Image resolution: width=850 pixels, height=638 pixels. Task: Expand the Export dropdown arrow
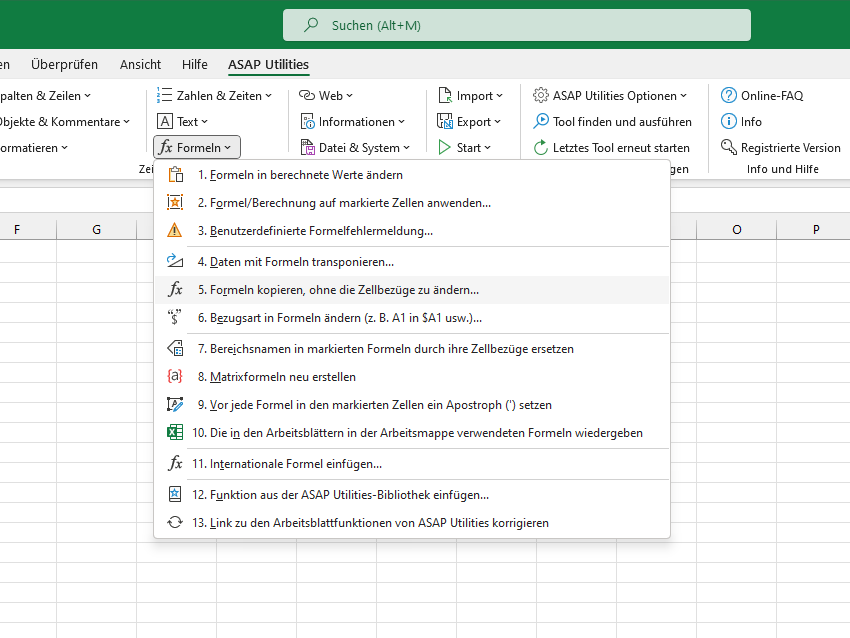[x=498, y=121]
